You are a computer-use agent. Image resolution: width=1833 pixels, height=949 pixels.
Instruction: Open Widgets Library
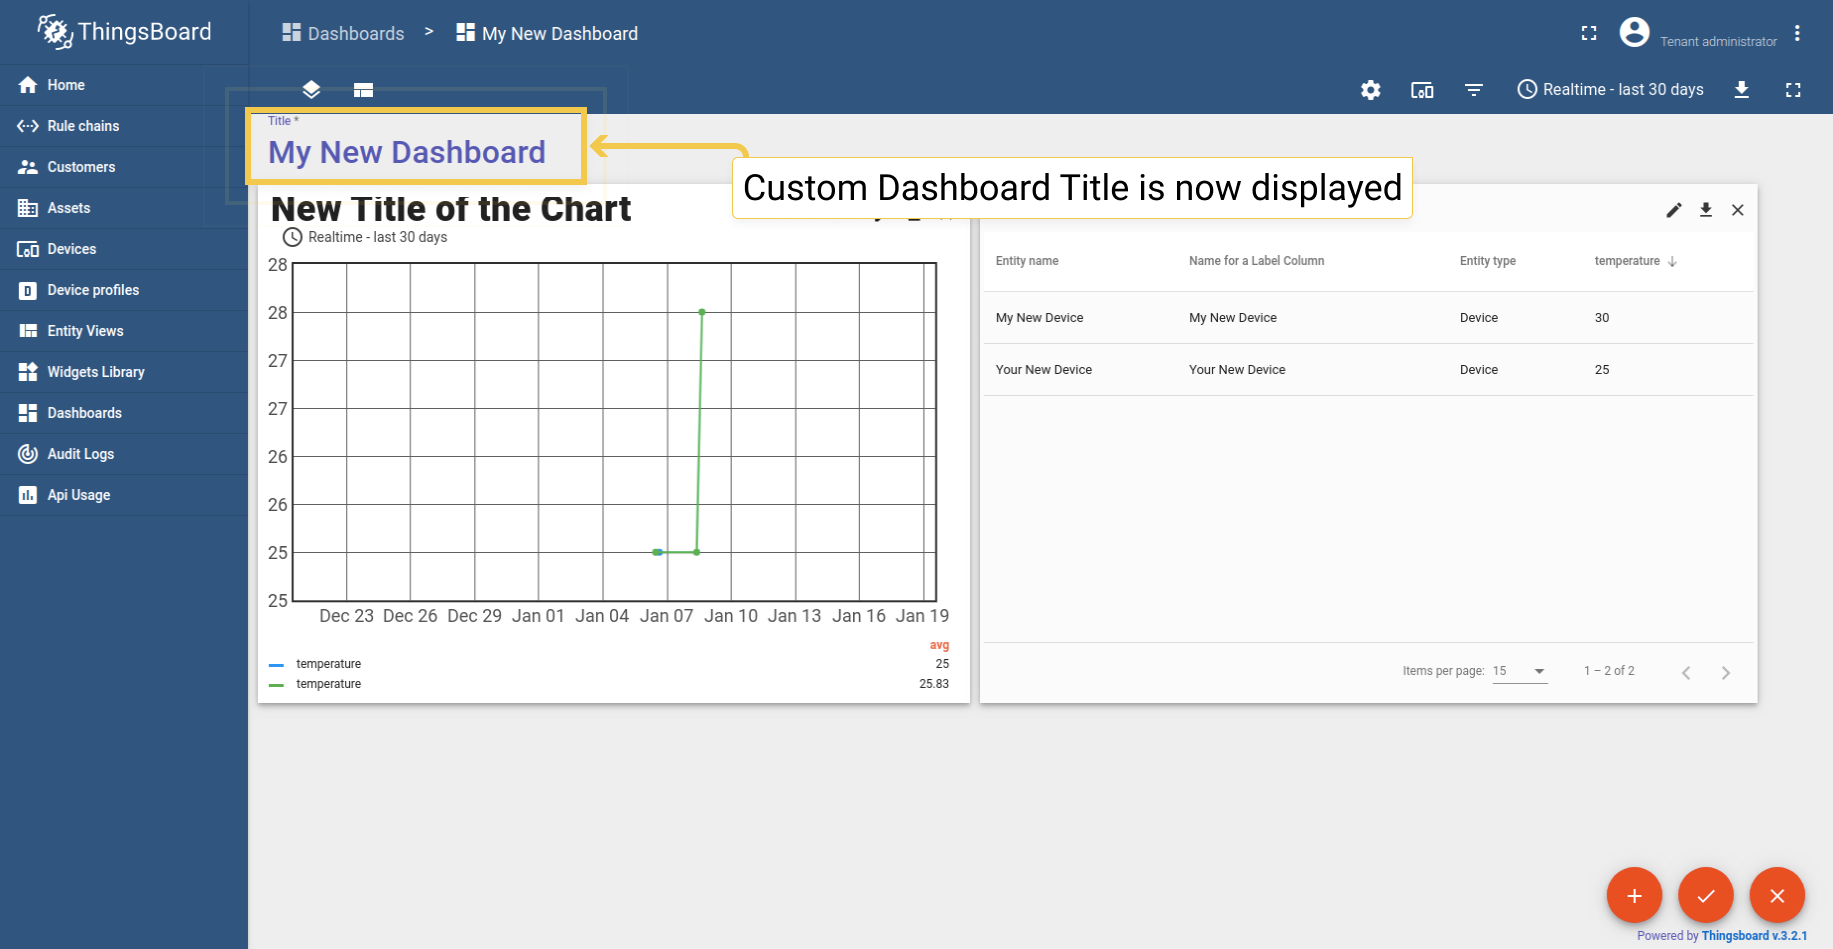[x=124, y=372]
